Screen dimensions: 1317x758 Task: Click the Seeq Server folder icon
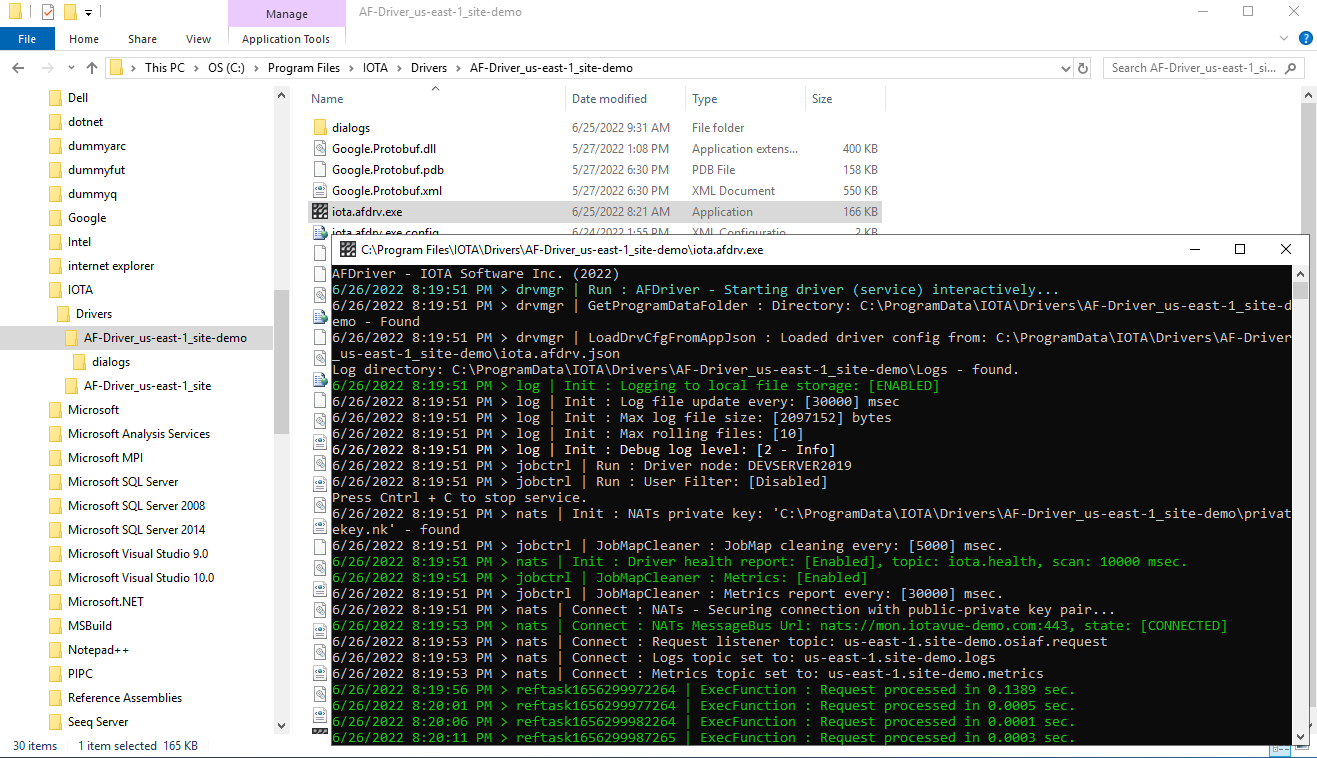coord(55,722)
